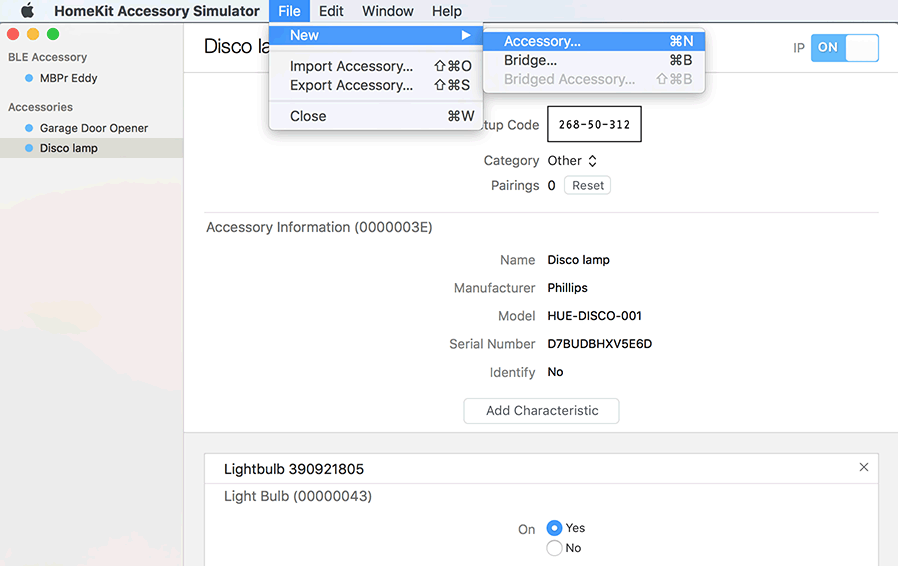Image resolution: width=898 pixels, height=566 pixels.
Task: Set light bulb On to Yes
Action: 554,528
